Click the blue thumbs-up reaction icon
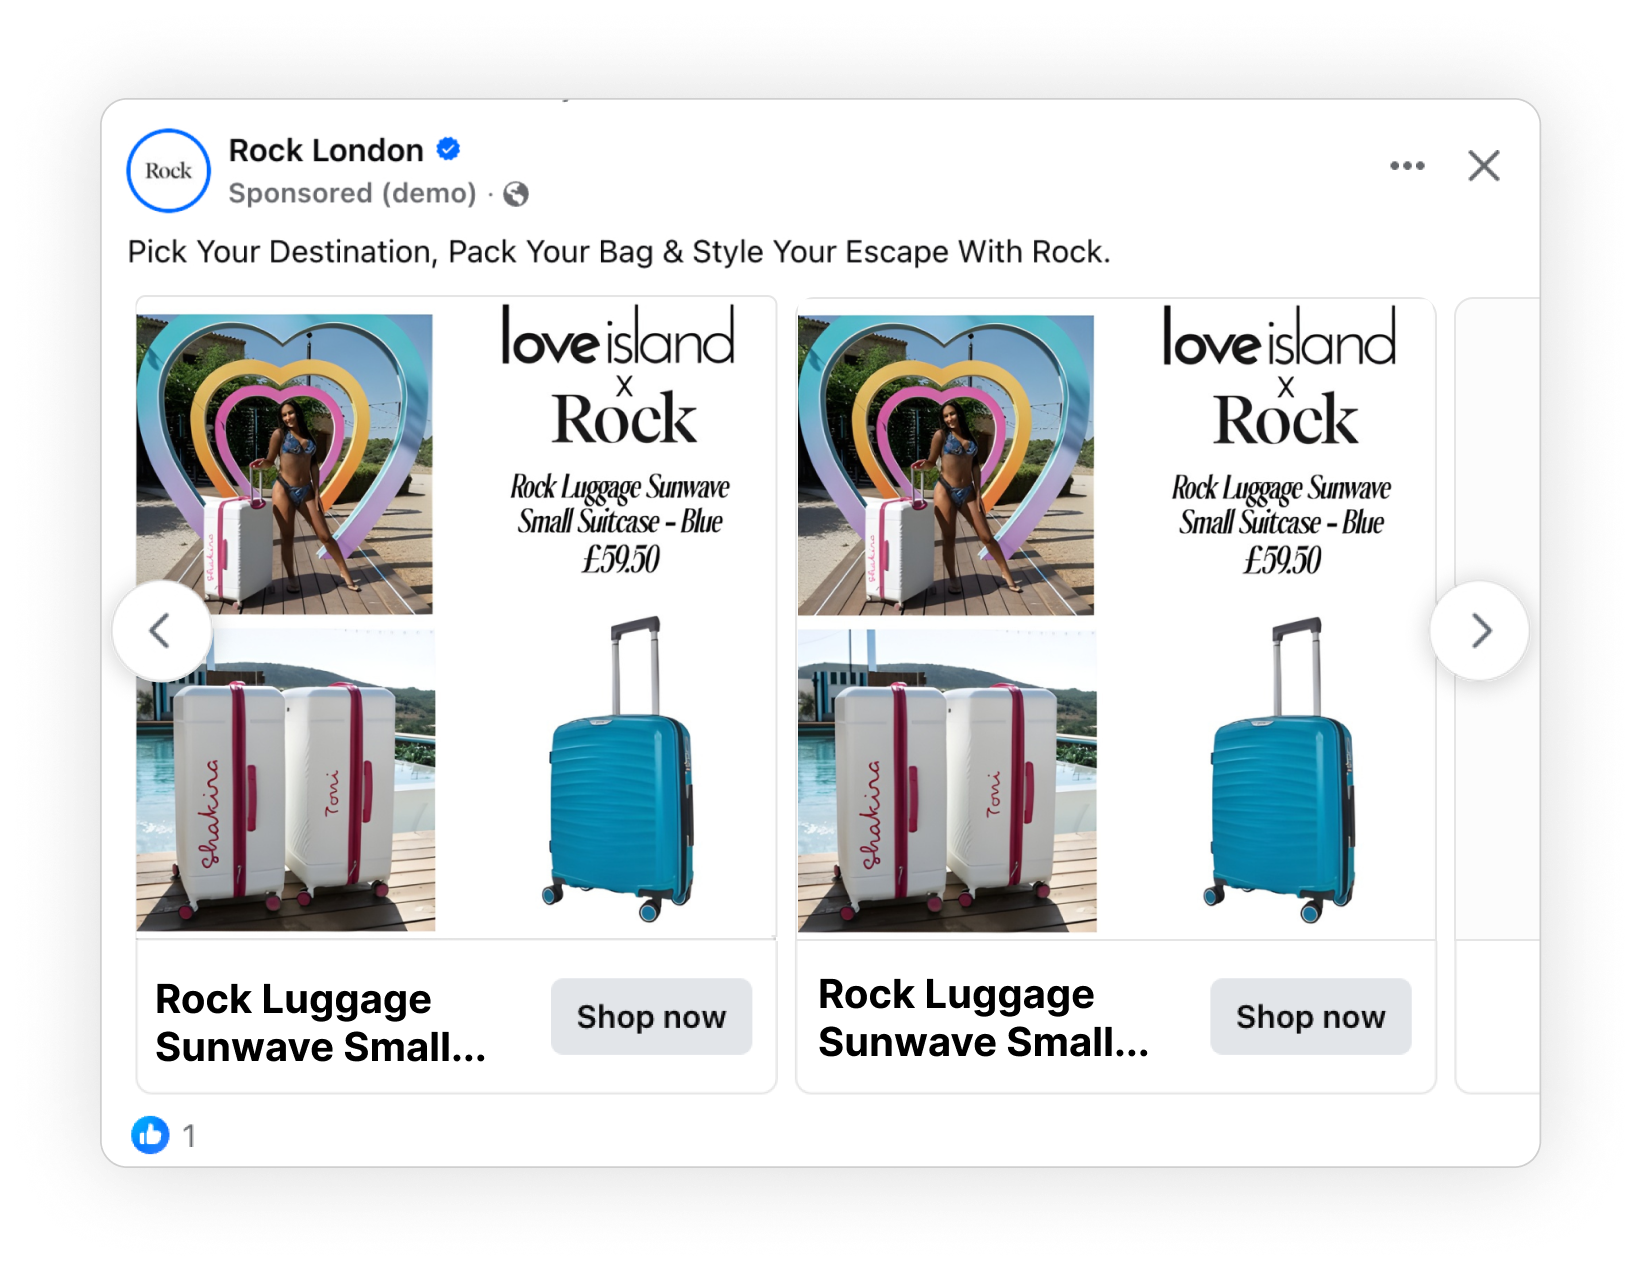This screenshot has height=1270, width=1642. click(x=151, y=1135)
